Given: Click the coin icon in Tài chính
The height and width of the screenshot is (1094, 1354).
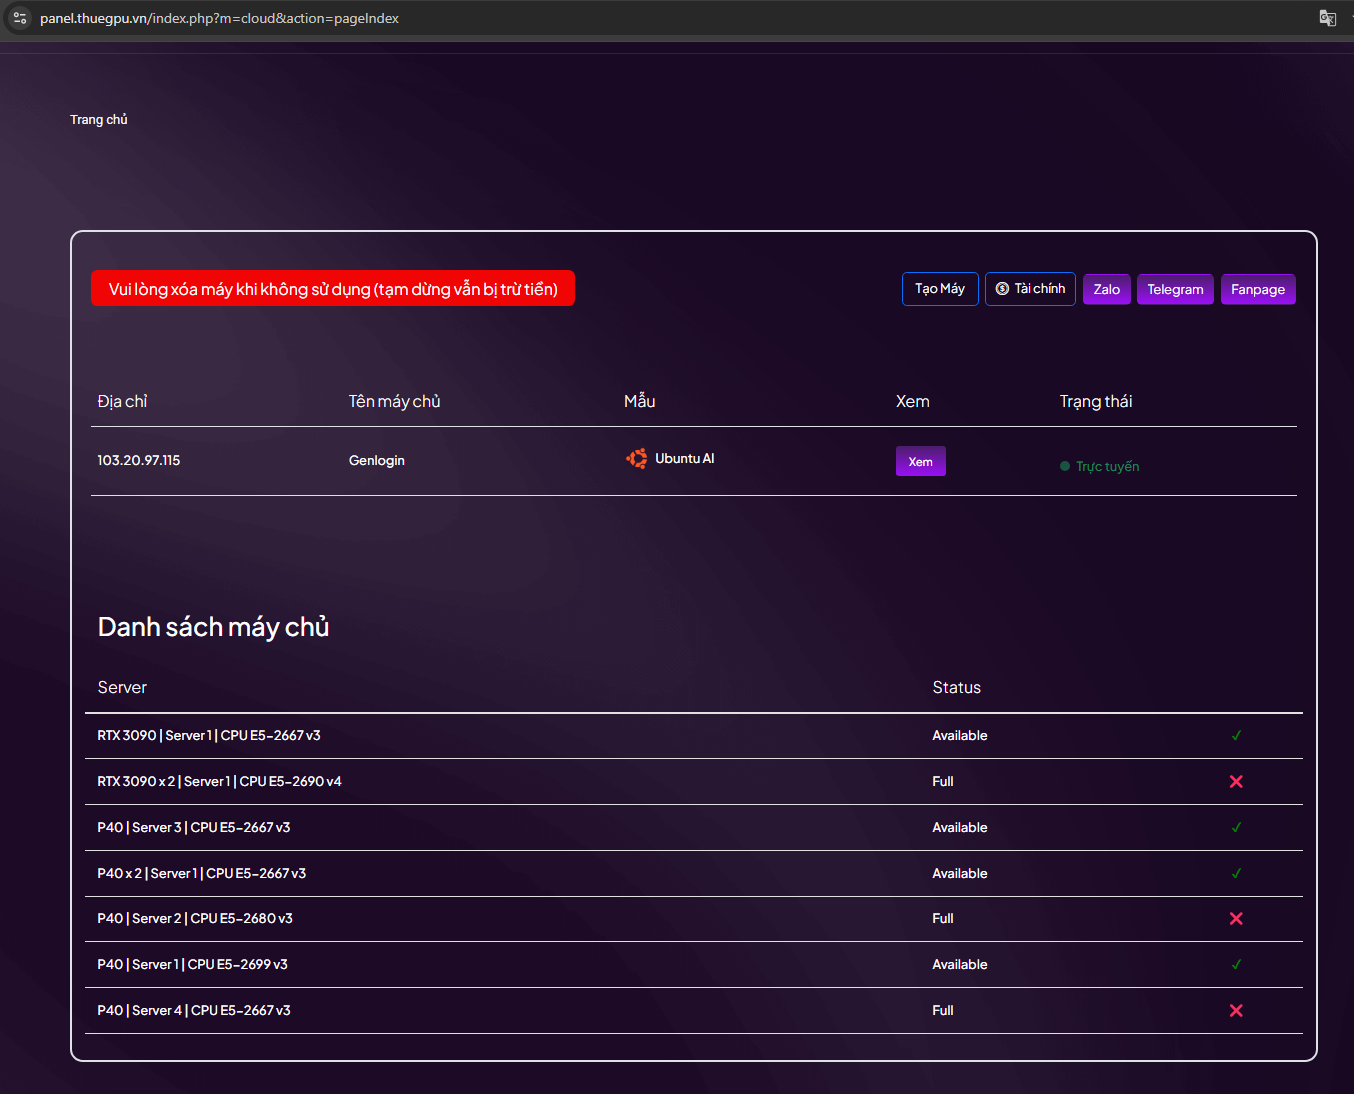Looking at the screenshot, I should click(1002, 289).
